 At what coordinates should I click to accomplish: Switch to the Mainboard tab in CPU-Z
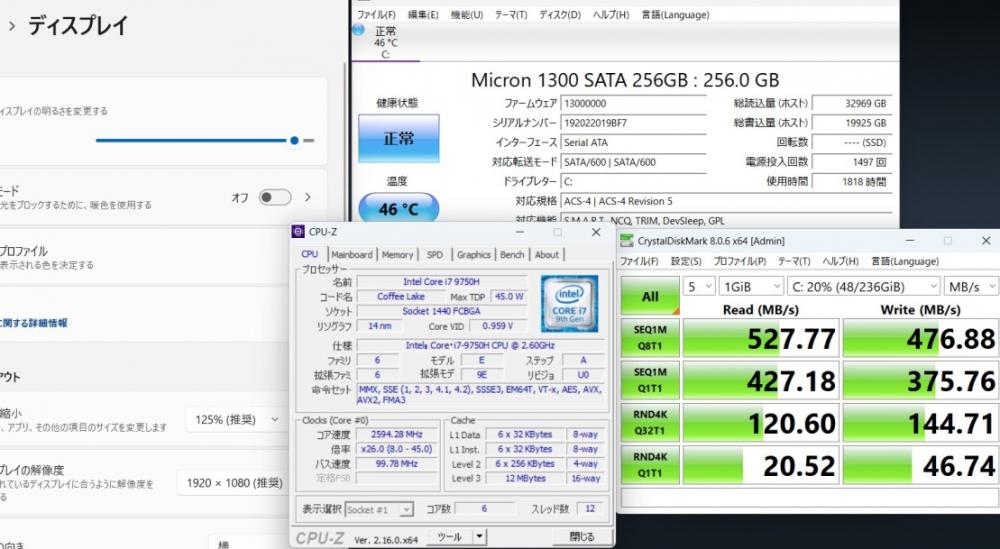(x=351, y=255)
